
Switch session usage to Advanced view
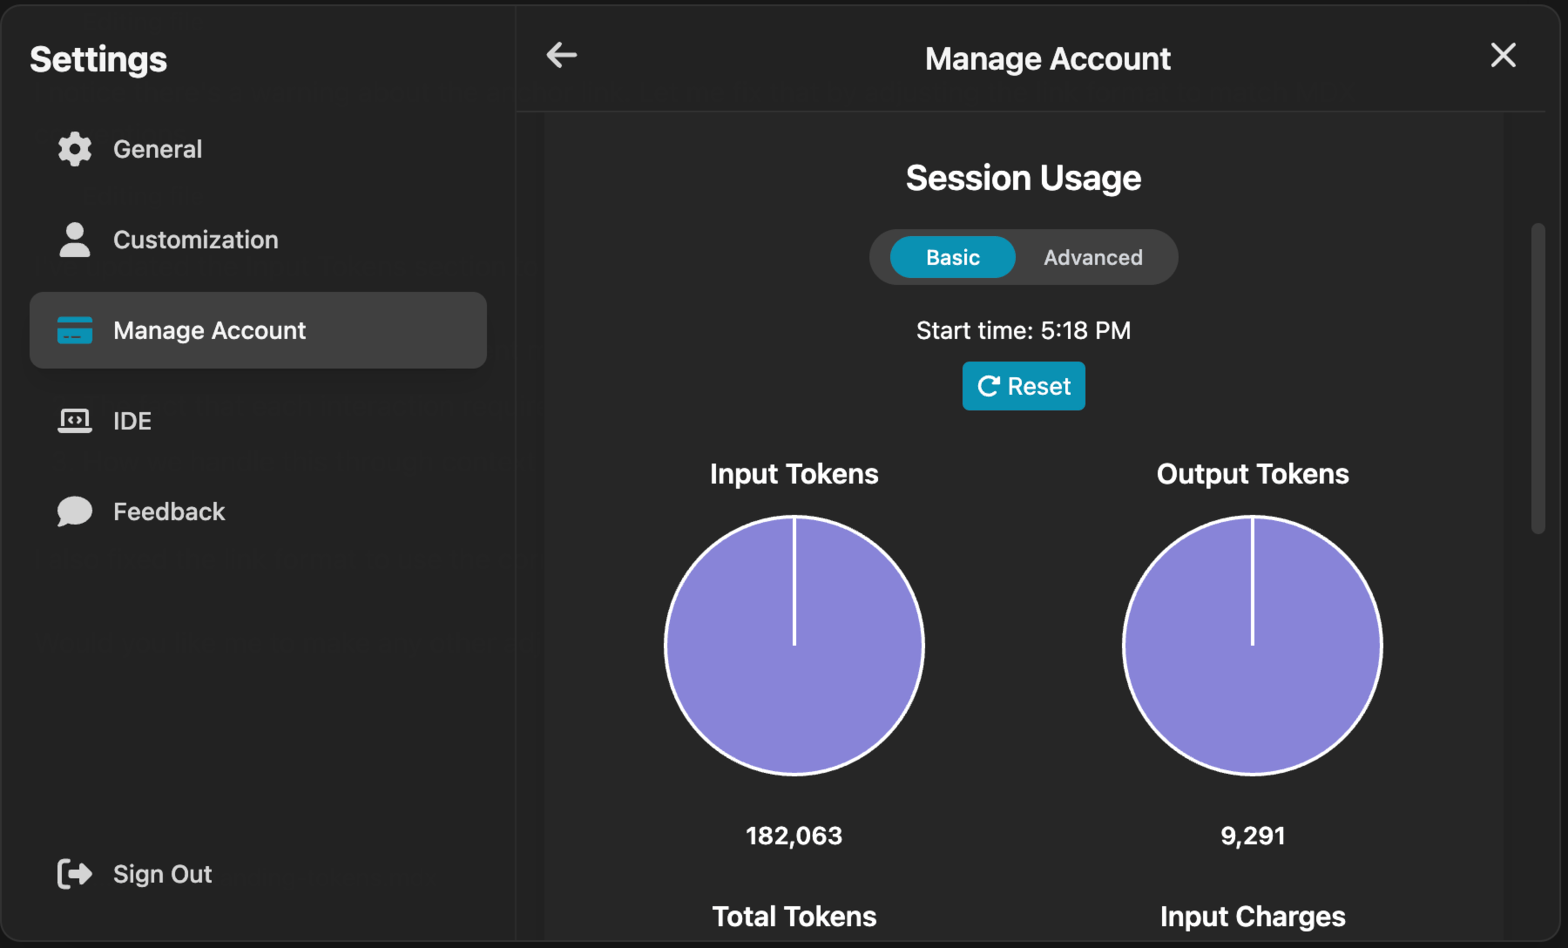click(x=1092, y=258)
